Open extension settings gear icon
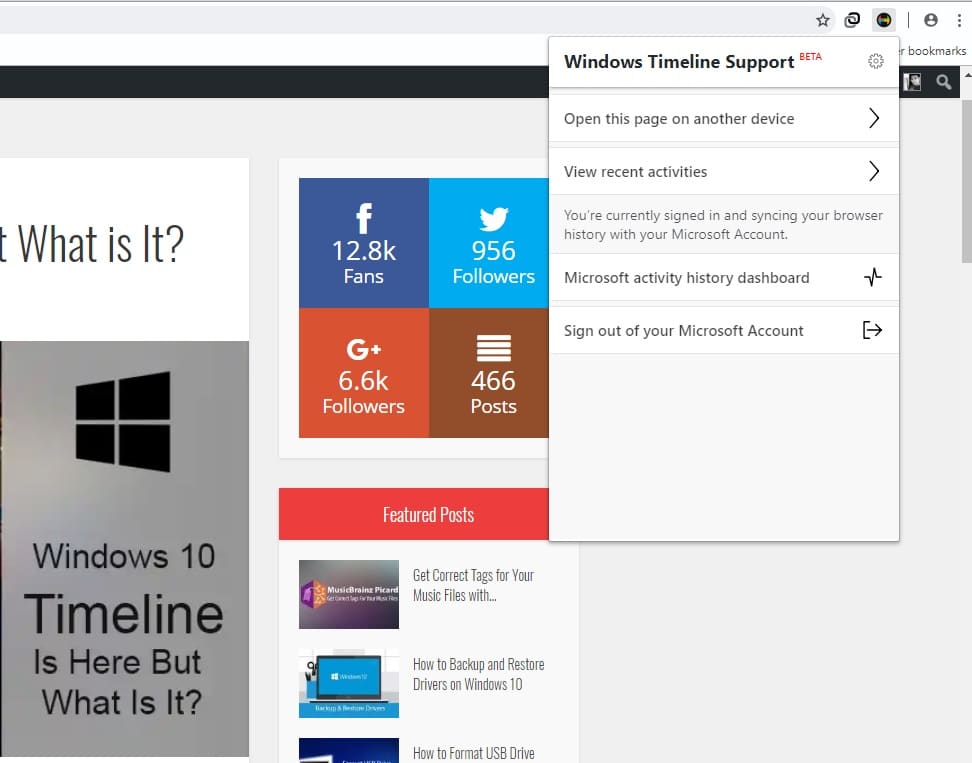The image size is (972, 763). 875,61
